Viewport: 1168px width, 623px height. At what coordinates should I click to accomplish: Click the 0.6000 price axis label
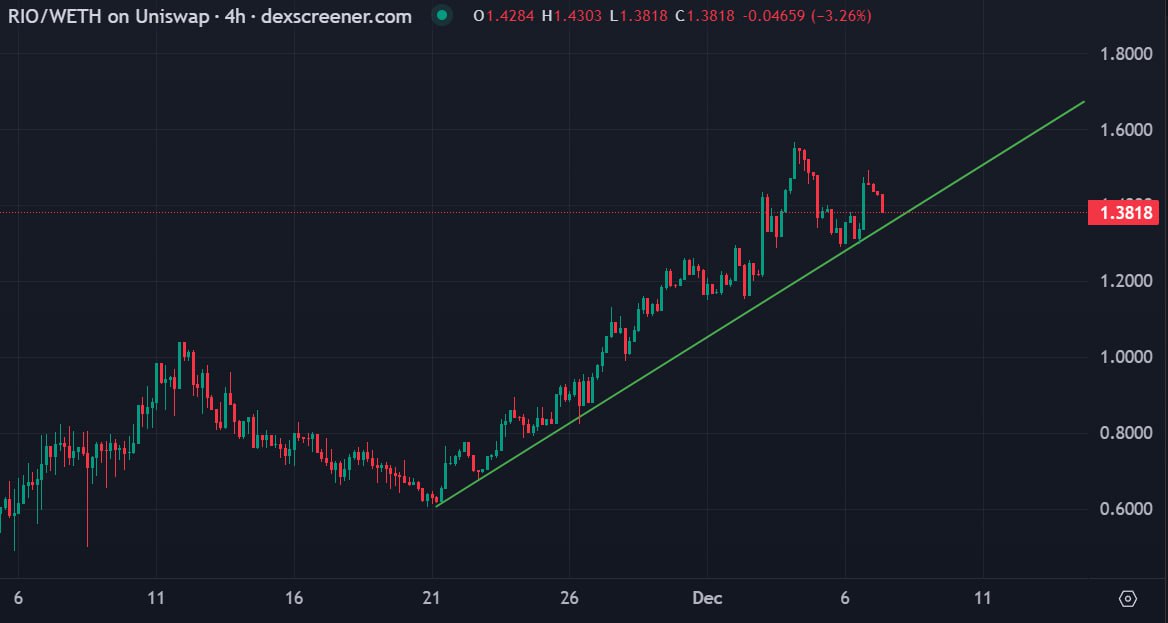coord(1126,510)
